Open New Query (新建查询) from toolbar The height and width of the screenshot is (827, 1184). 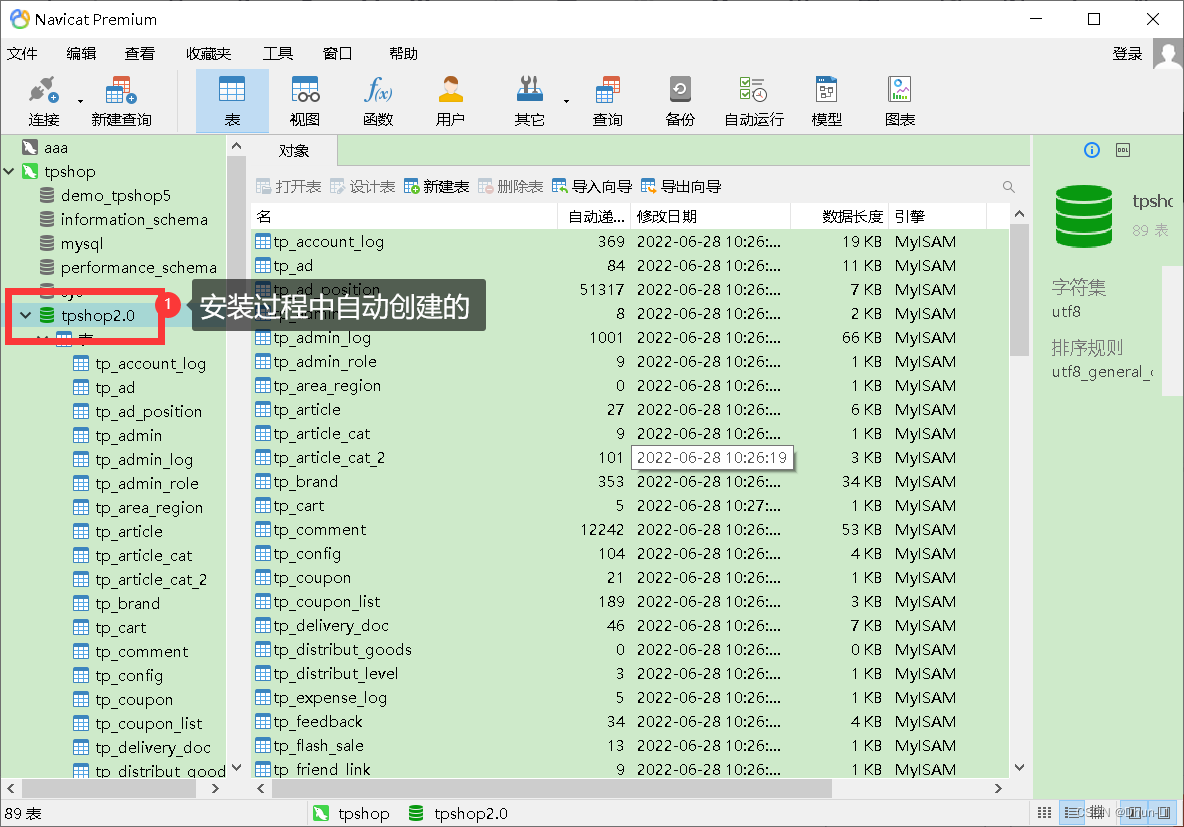(121, 101)
